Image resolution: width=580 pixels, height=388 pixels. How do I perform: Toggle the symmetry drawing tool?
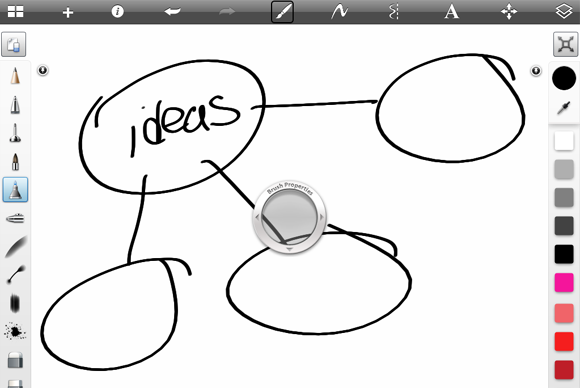[x=394, y=12]
